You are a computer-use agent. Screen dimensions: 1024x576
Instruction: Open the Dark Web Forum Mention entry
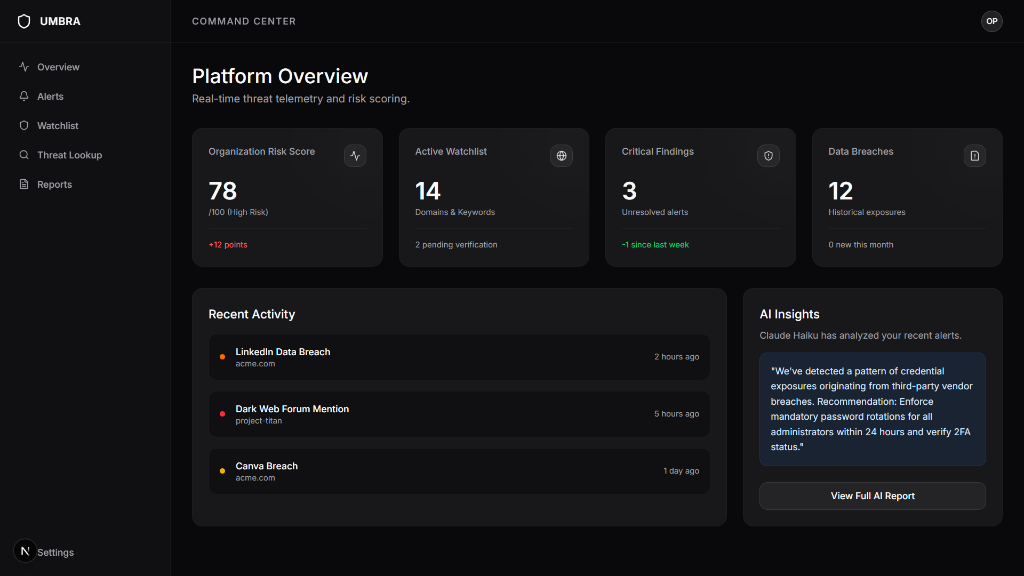point(459,414)
